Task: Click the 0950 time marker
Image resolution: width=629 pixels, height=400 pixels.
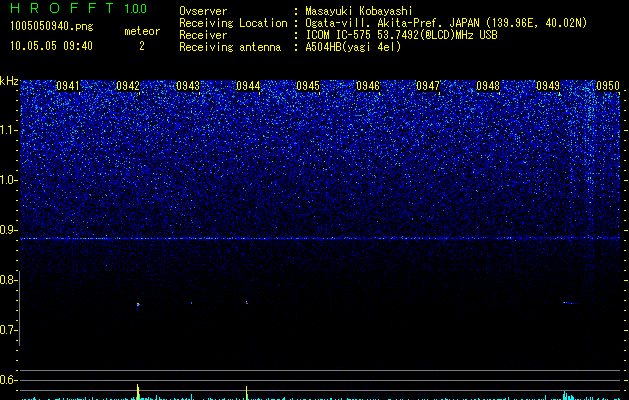Action: (x=608, y=86)
